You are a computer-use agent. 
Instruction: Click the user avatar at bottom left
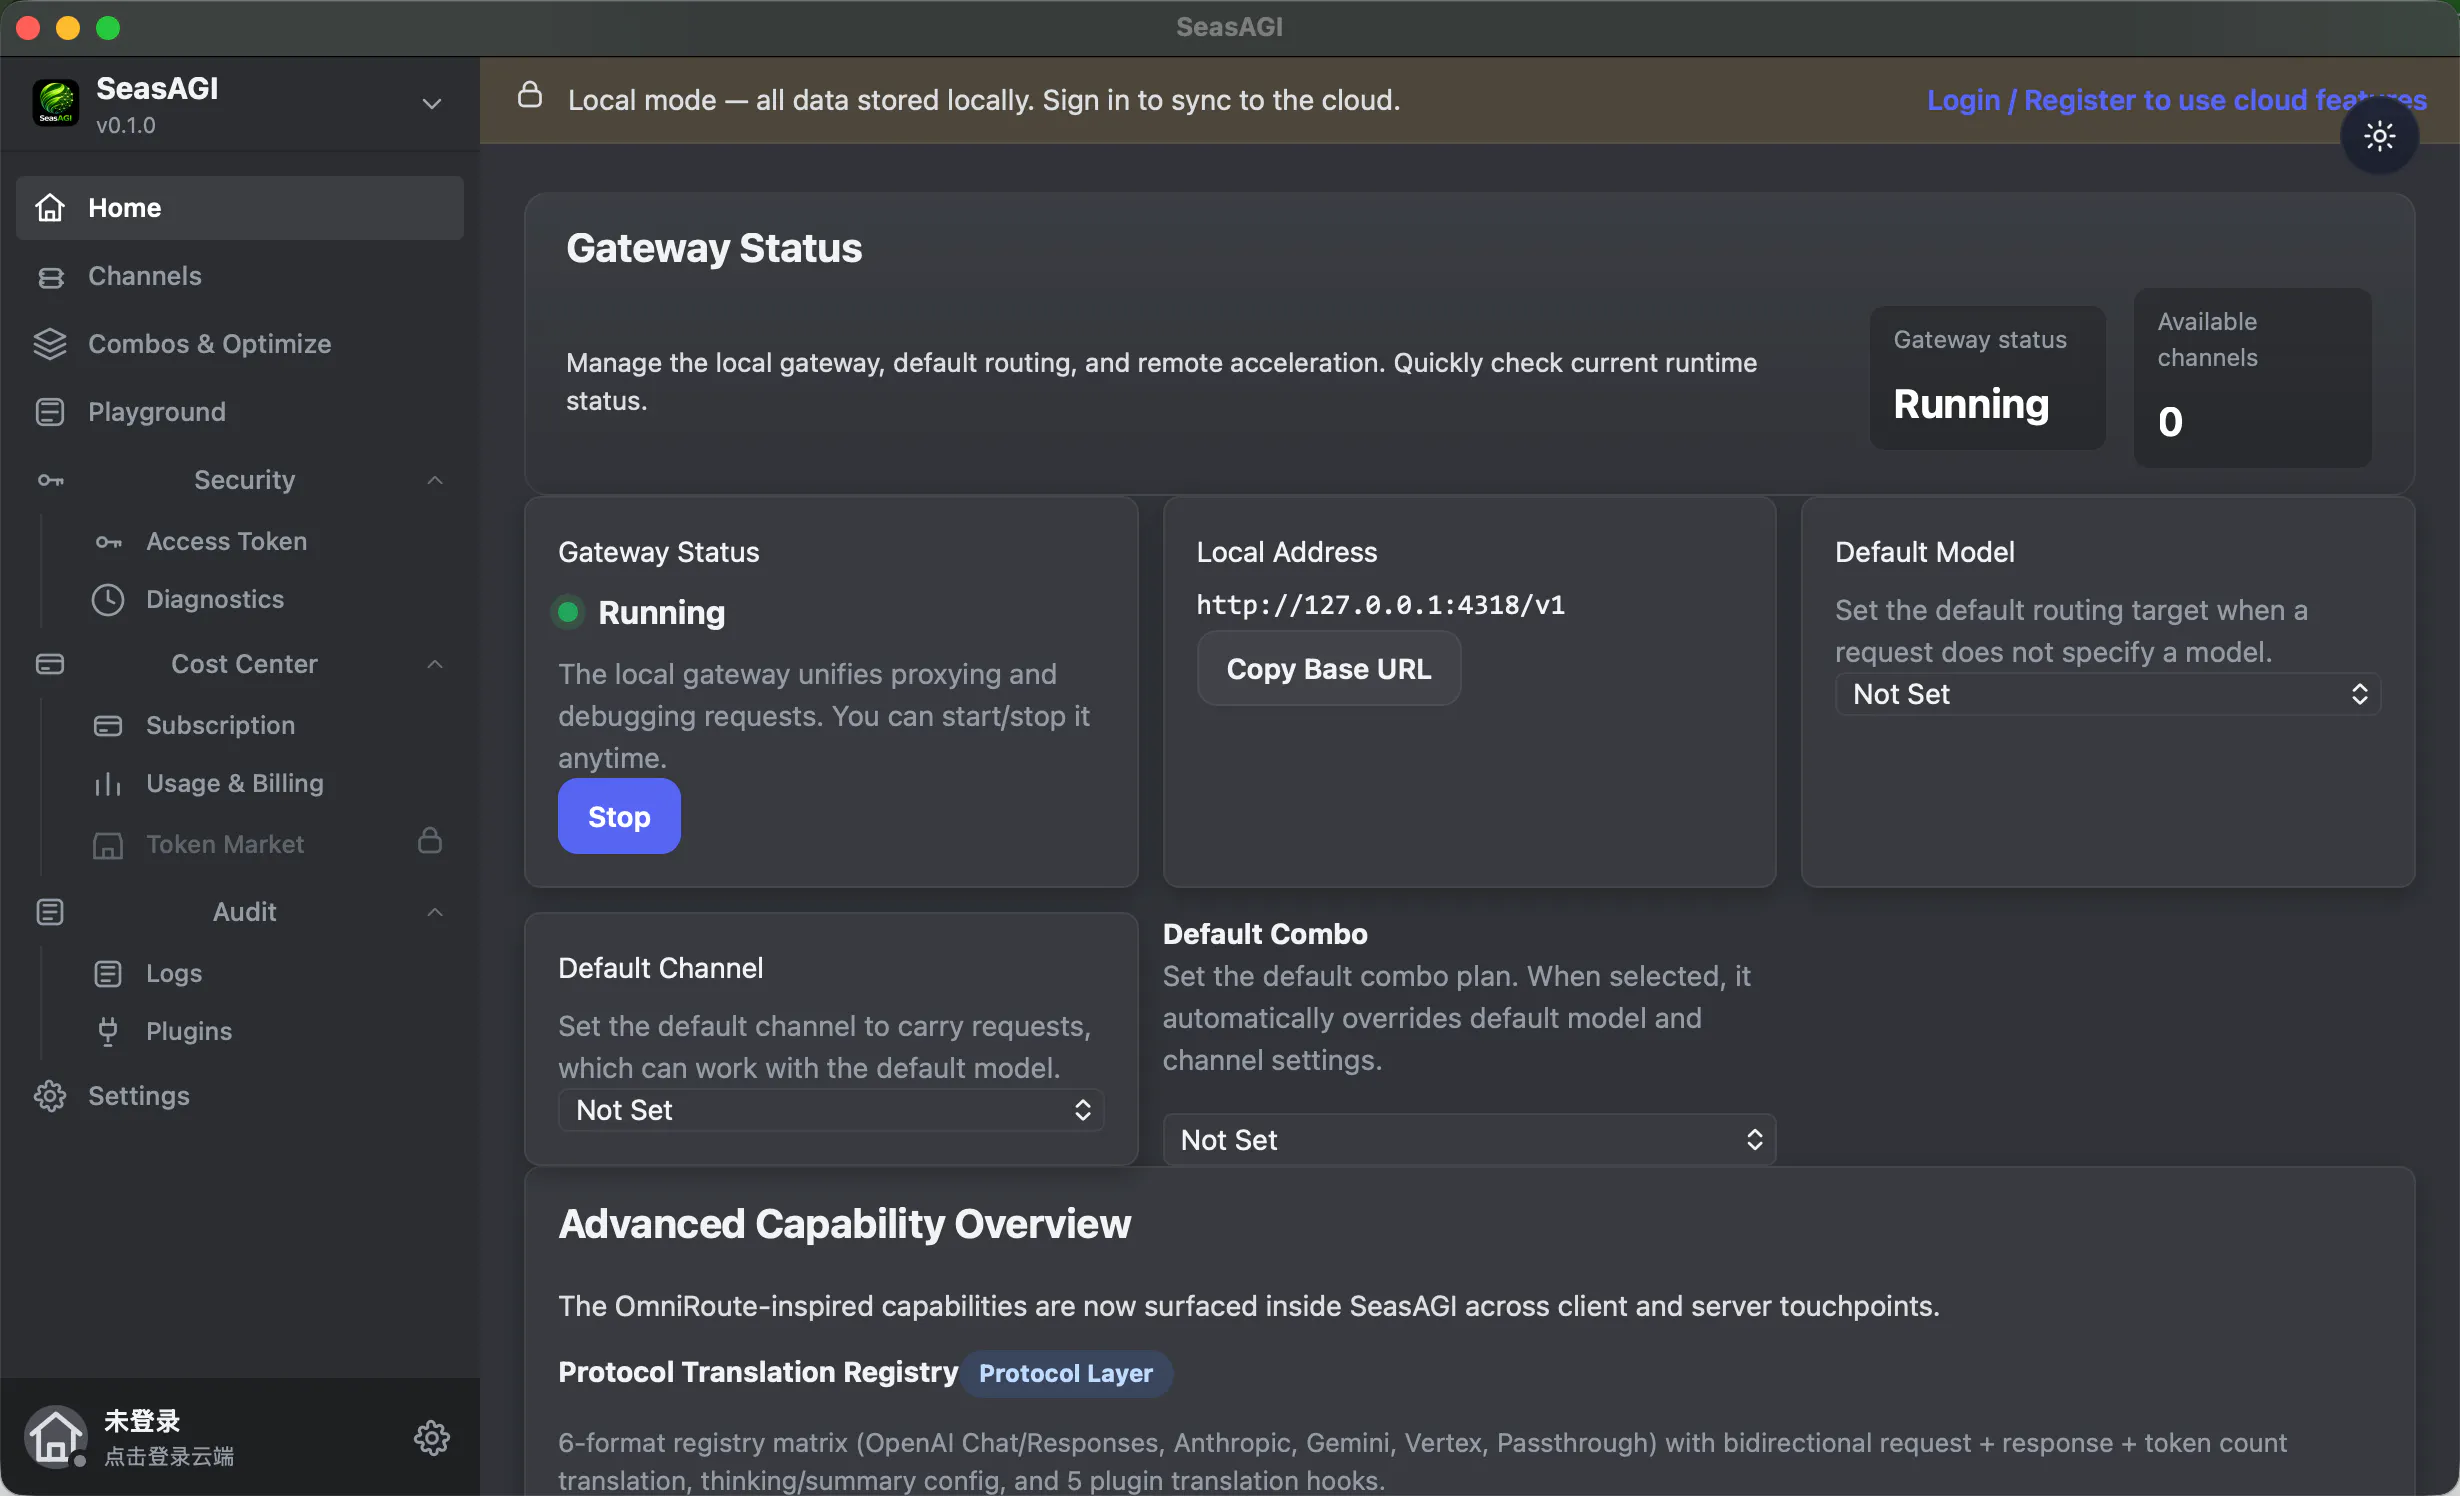point(55,1438)
